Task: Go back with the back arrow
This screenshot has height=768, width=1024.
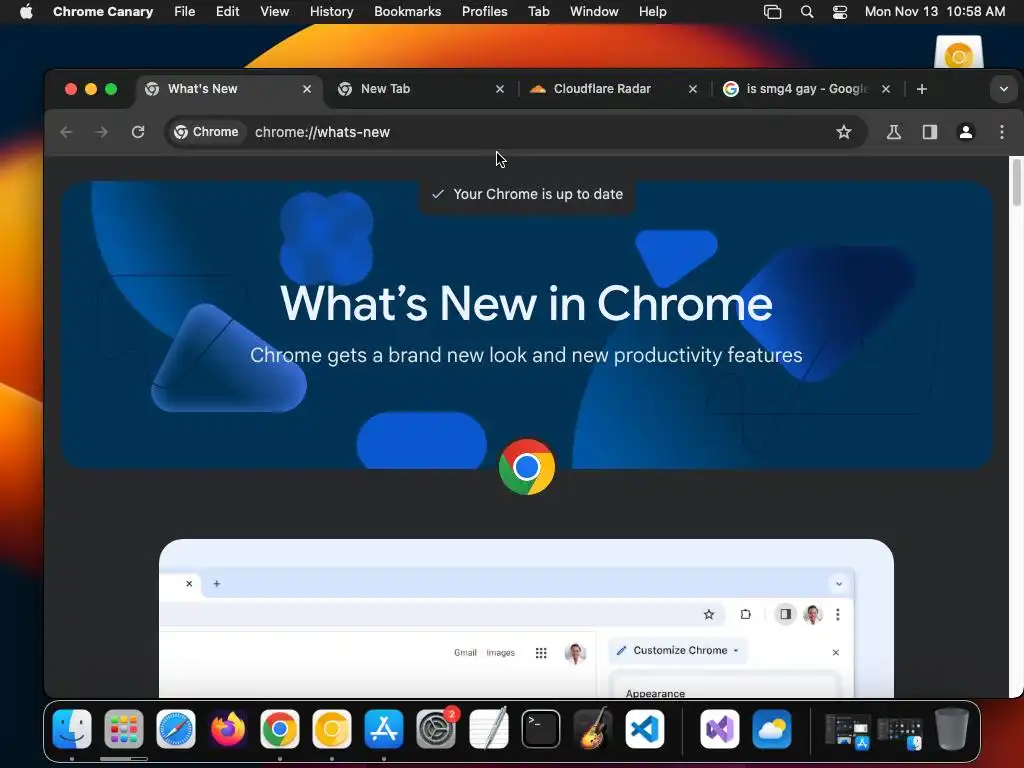Action: click(x=66, y=132)
